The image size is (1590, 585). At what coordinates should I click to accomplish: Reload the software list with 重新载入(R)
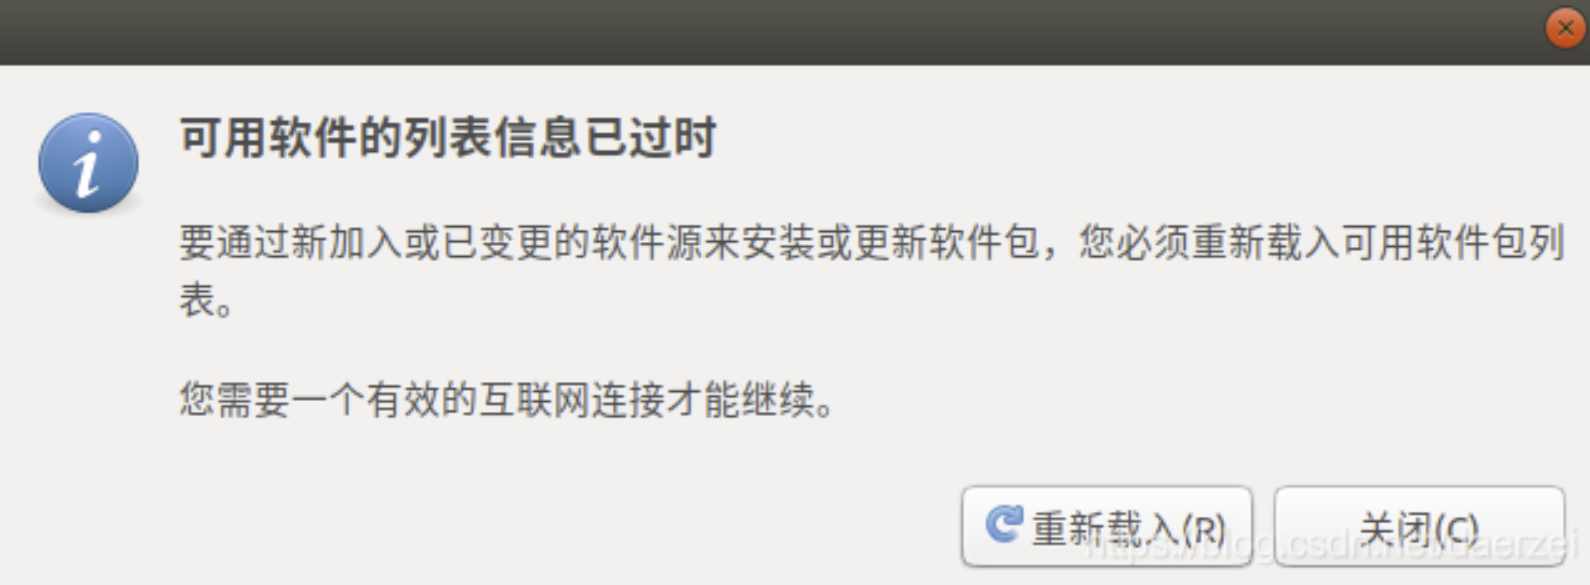(1107, 526)
